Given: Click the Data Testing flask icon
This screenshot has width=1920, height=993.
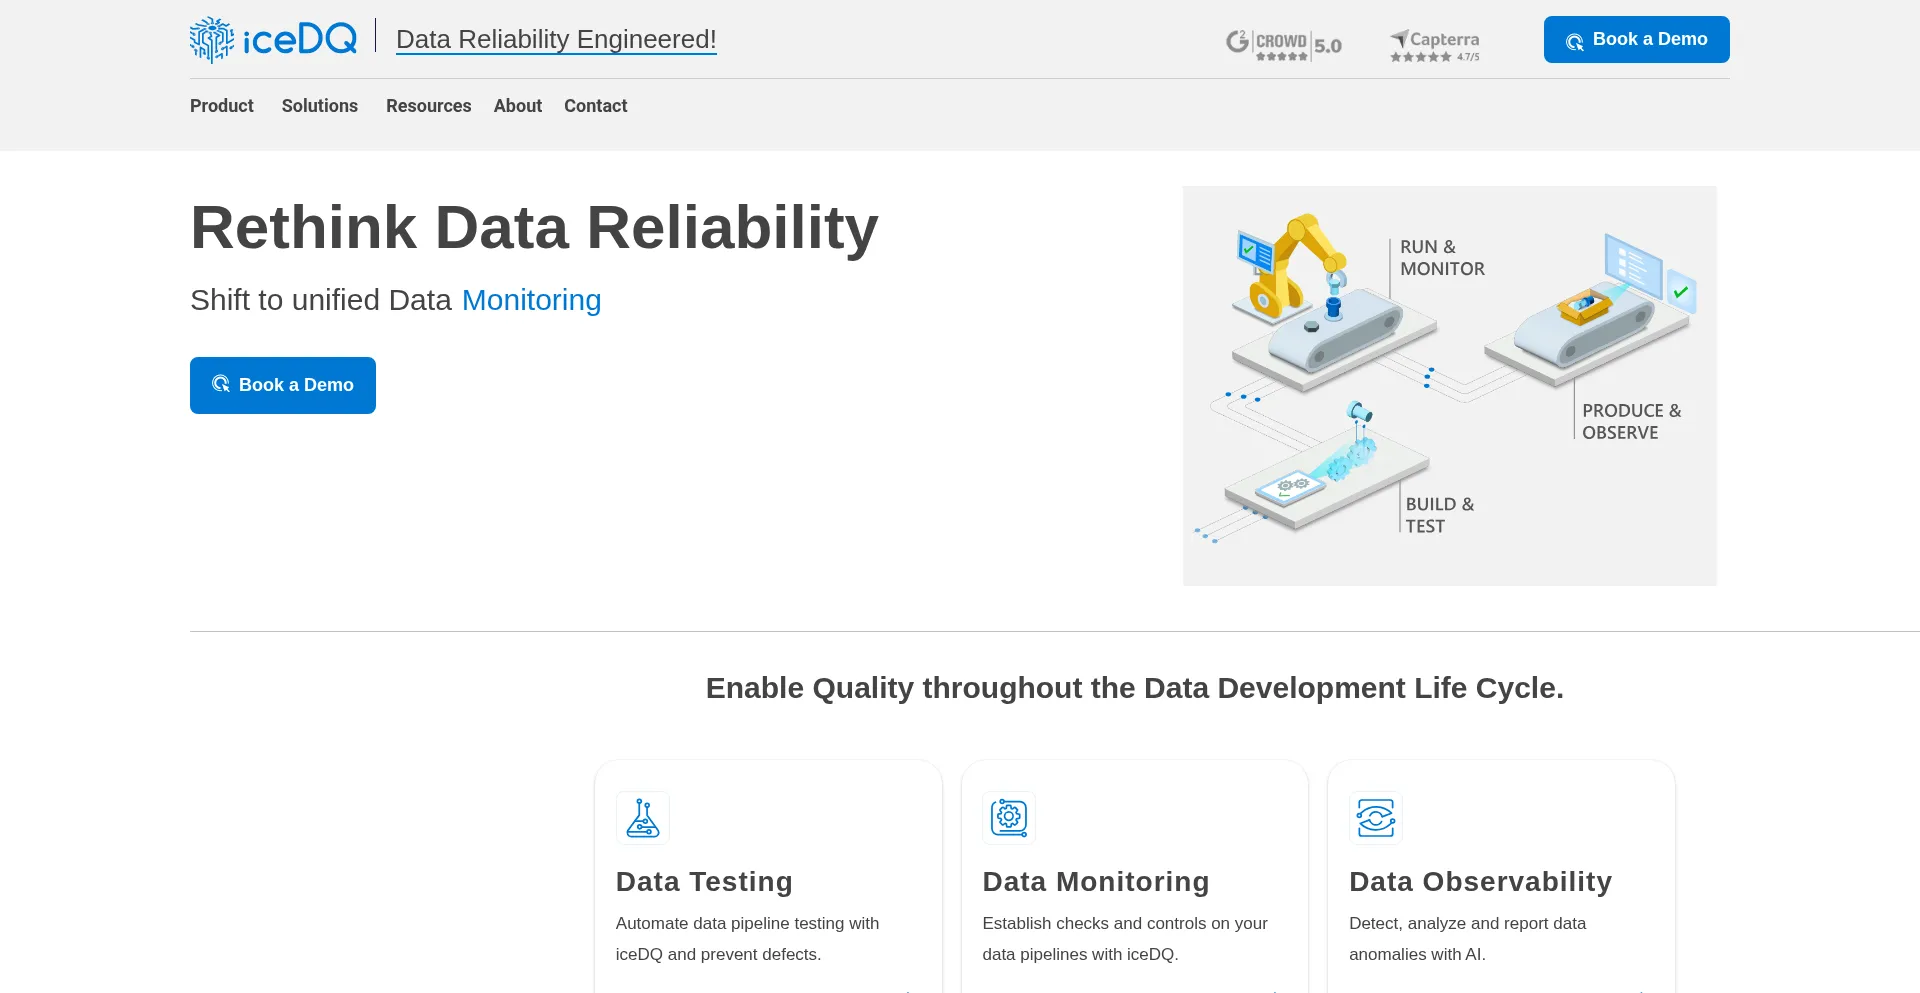Looking at the screenshot, I should tap(643, 818).
